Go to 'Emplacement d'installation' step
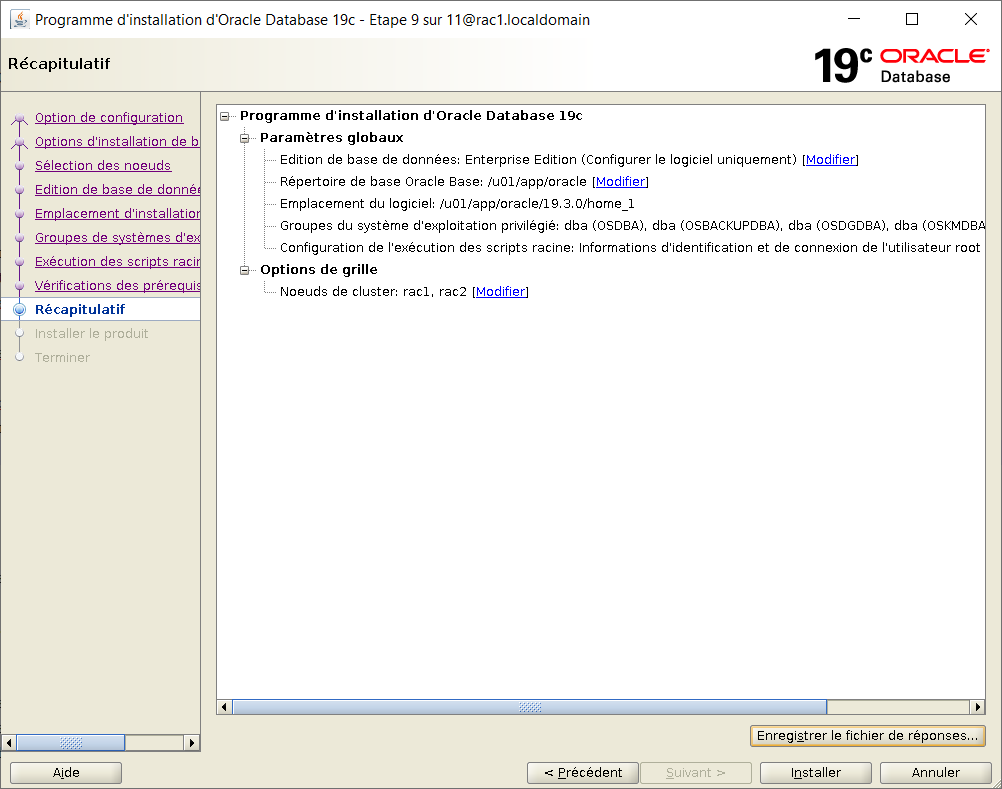The height and width of the screenshot is (789, 1002). coord(117,213)
